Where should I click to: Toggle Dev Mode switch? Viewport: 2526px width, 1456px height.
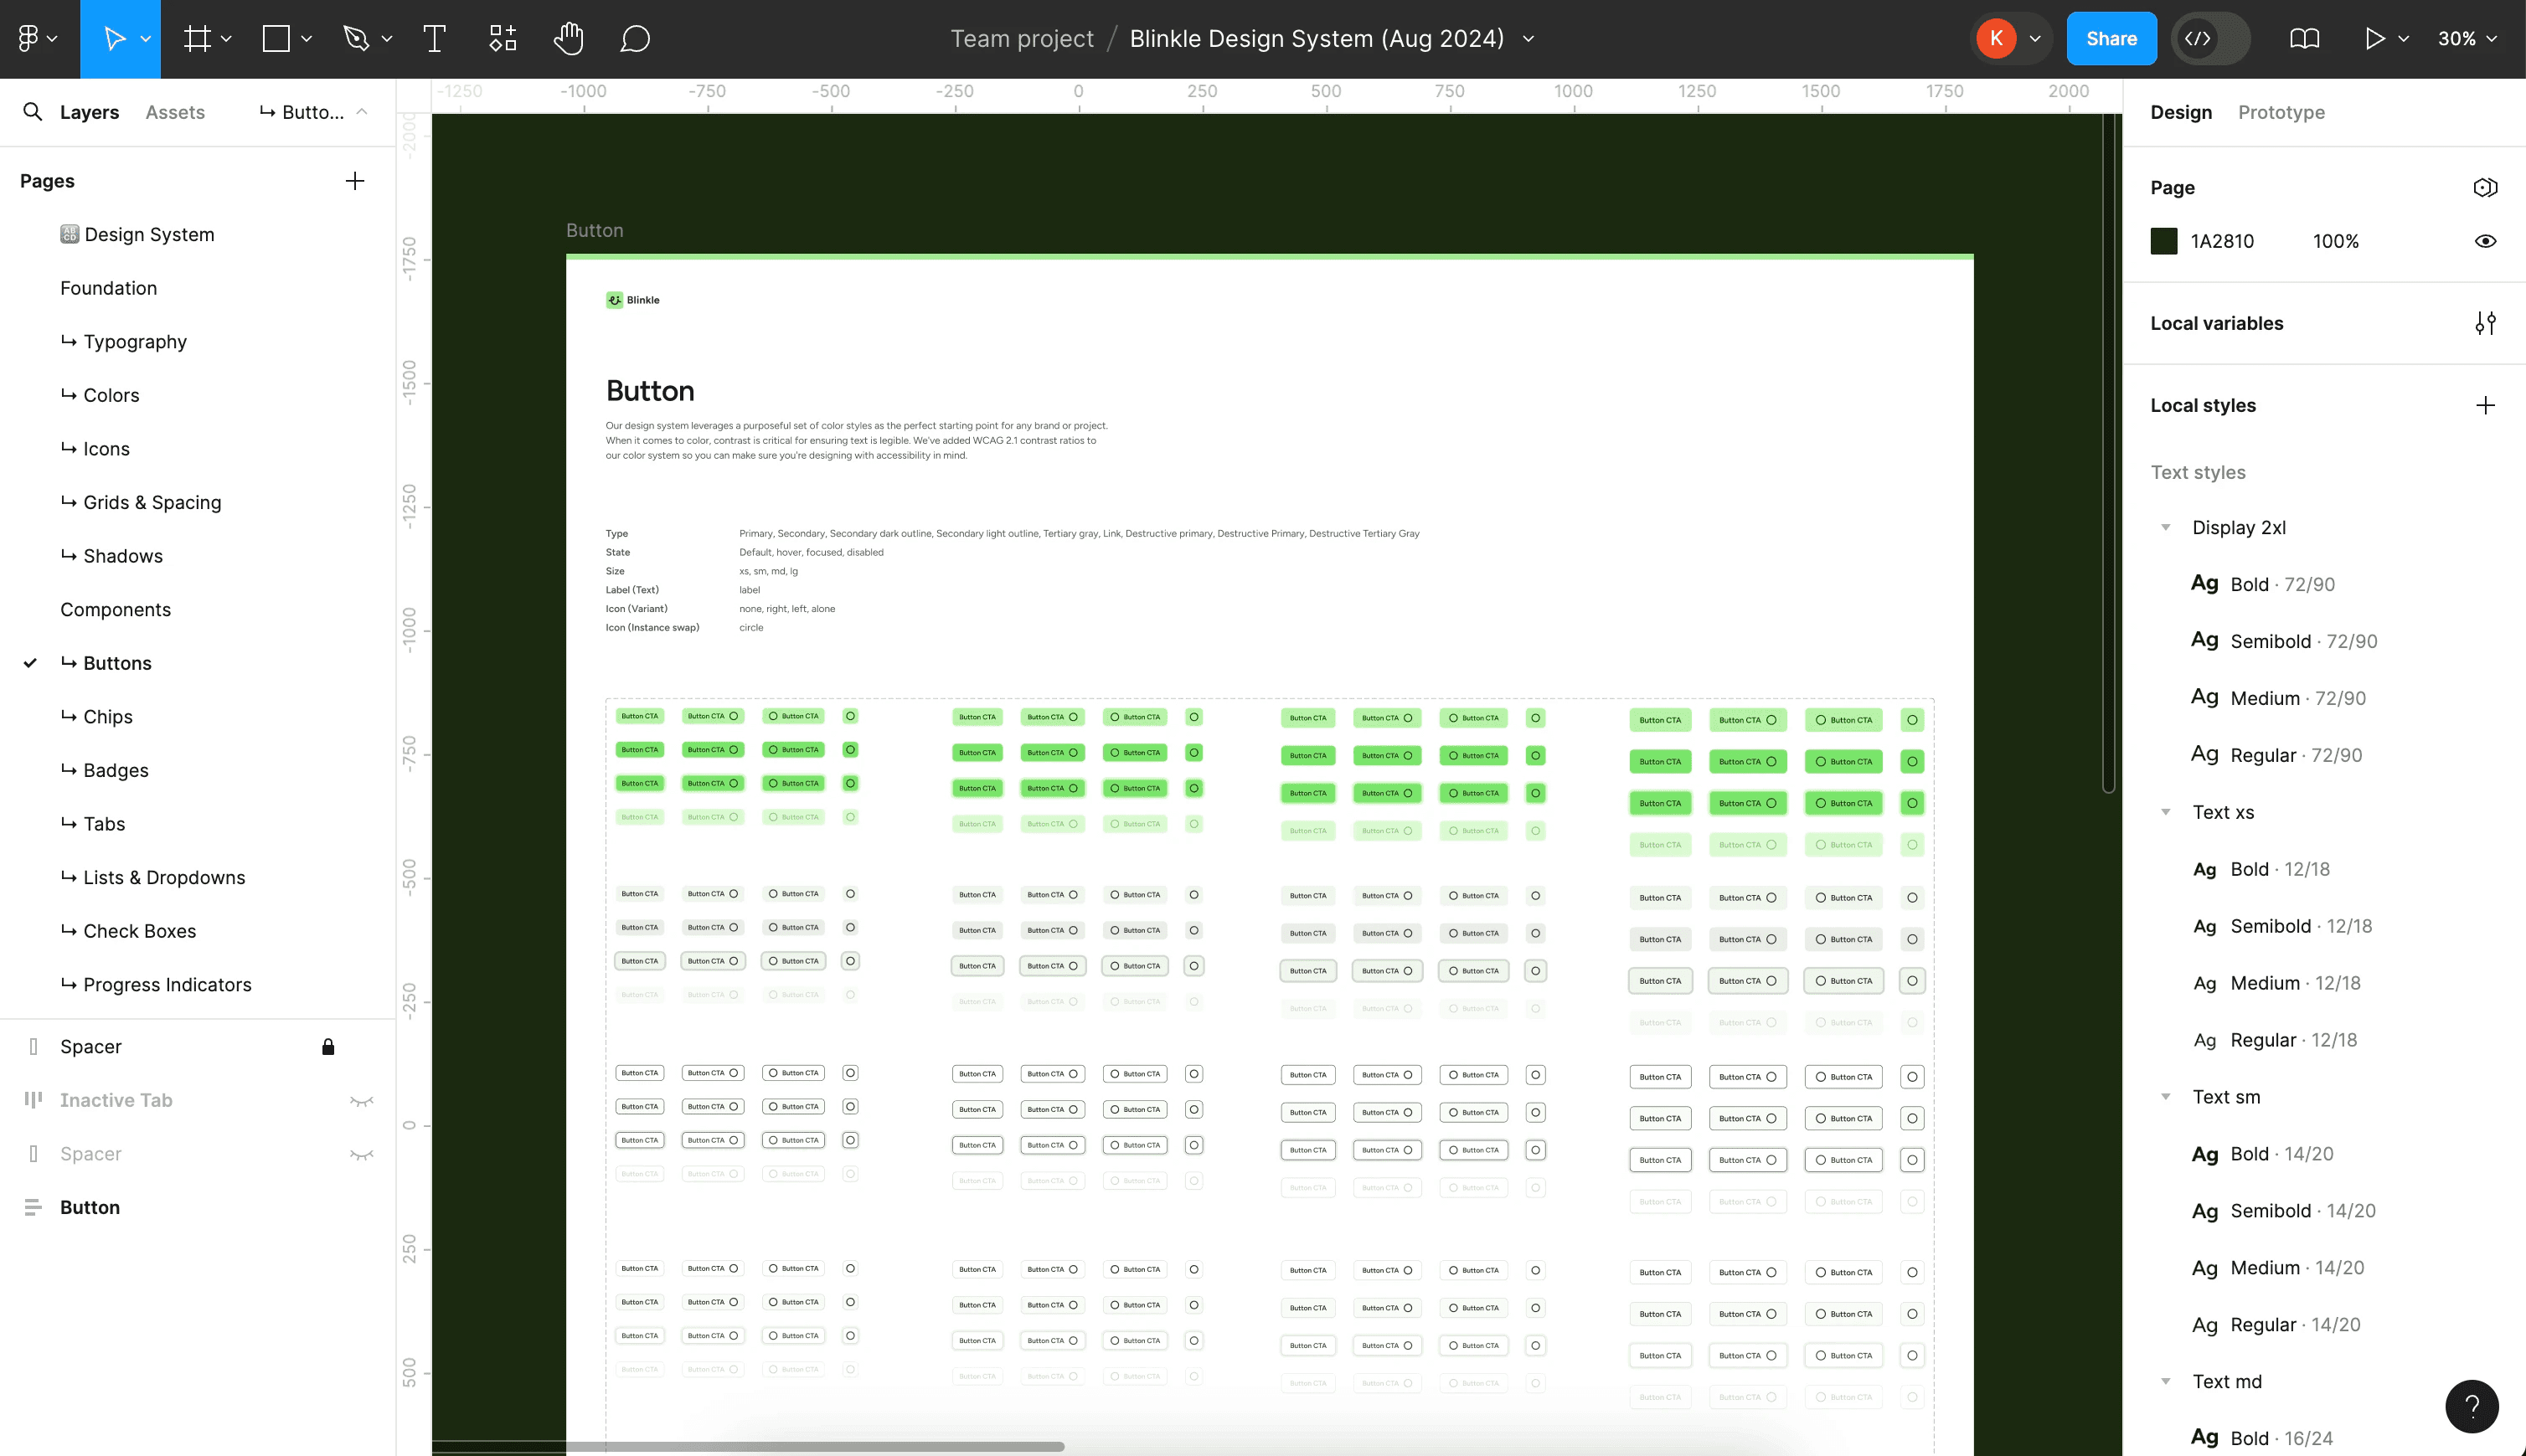[x=2210, y=39]
